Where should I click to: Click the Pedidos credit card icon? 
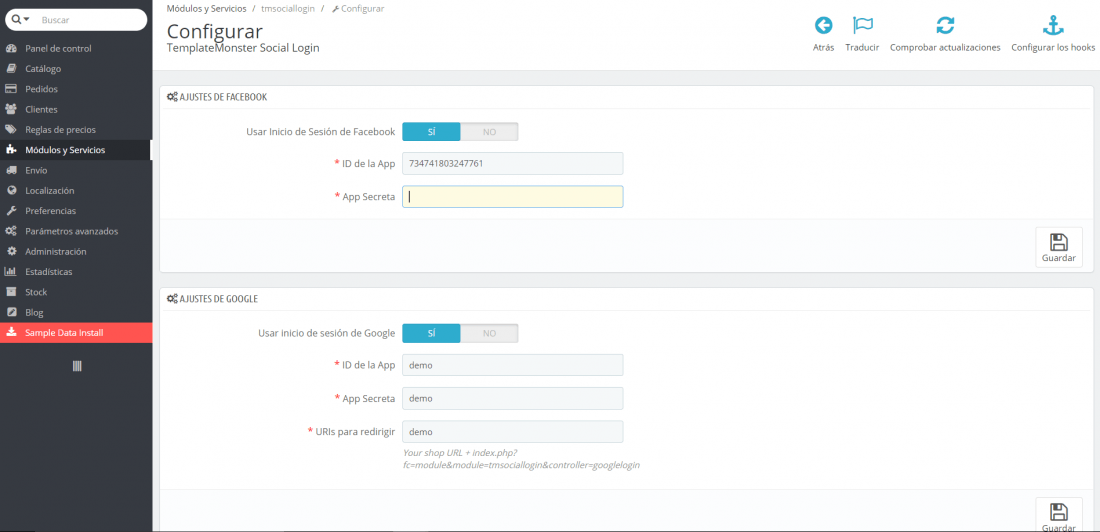click(11, 89)
